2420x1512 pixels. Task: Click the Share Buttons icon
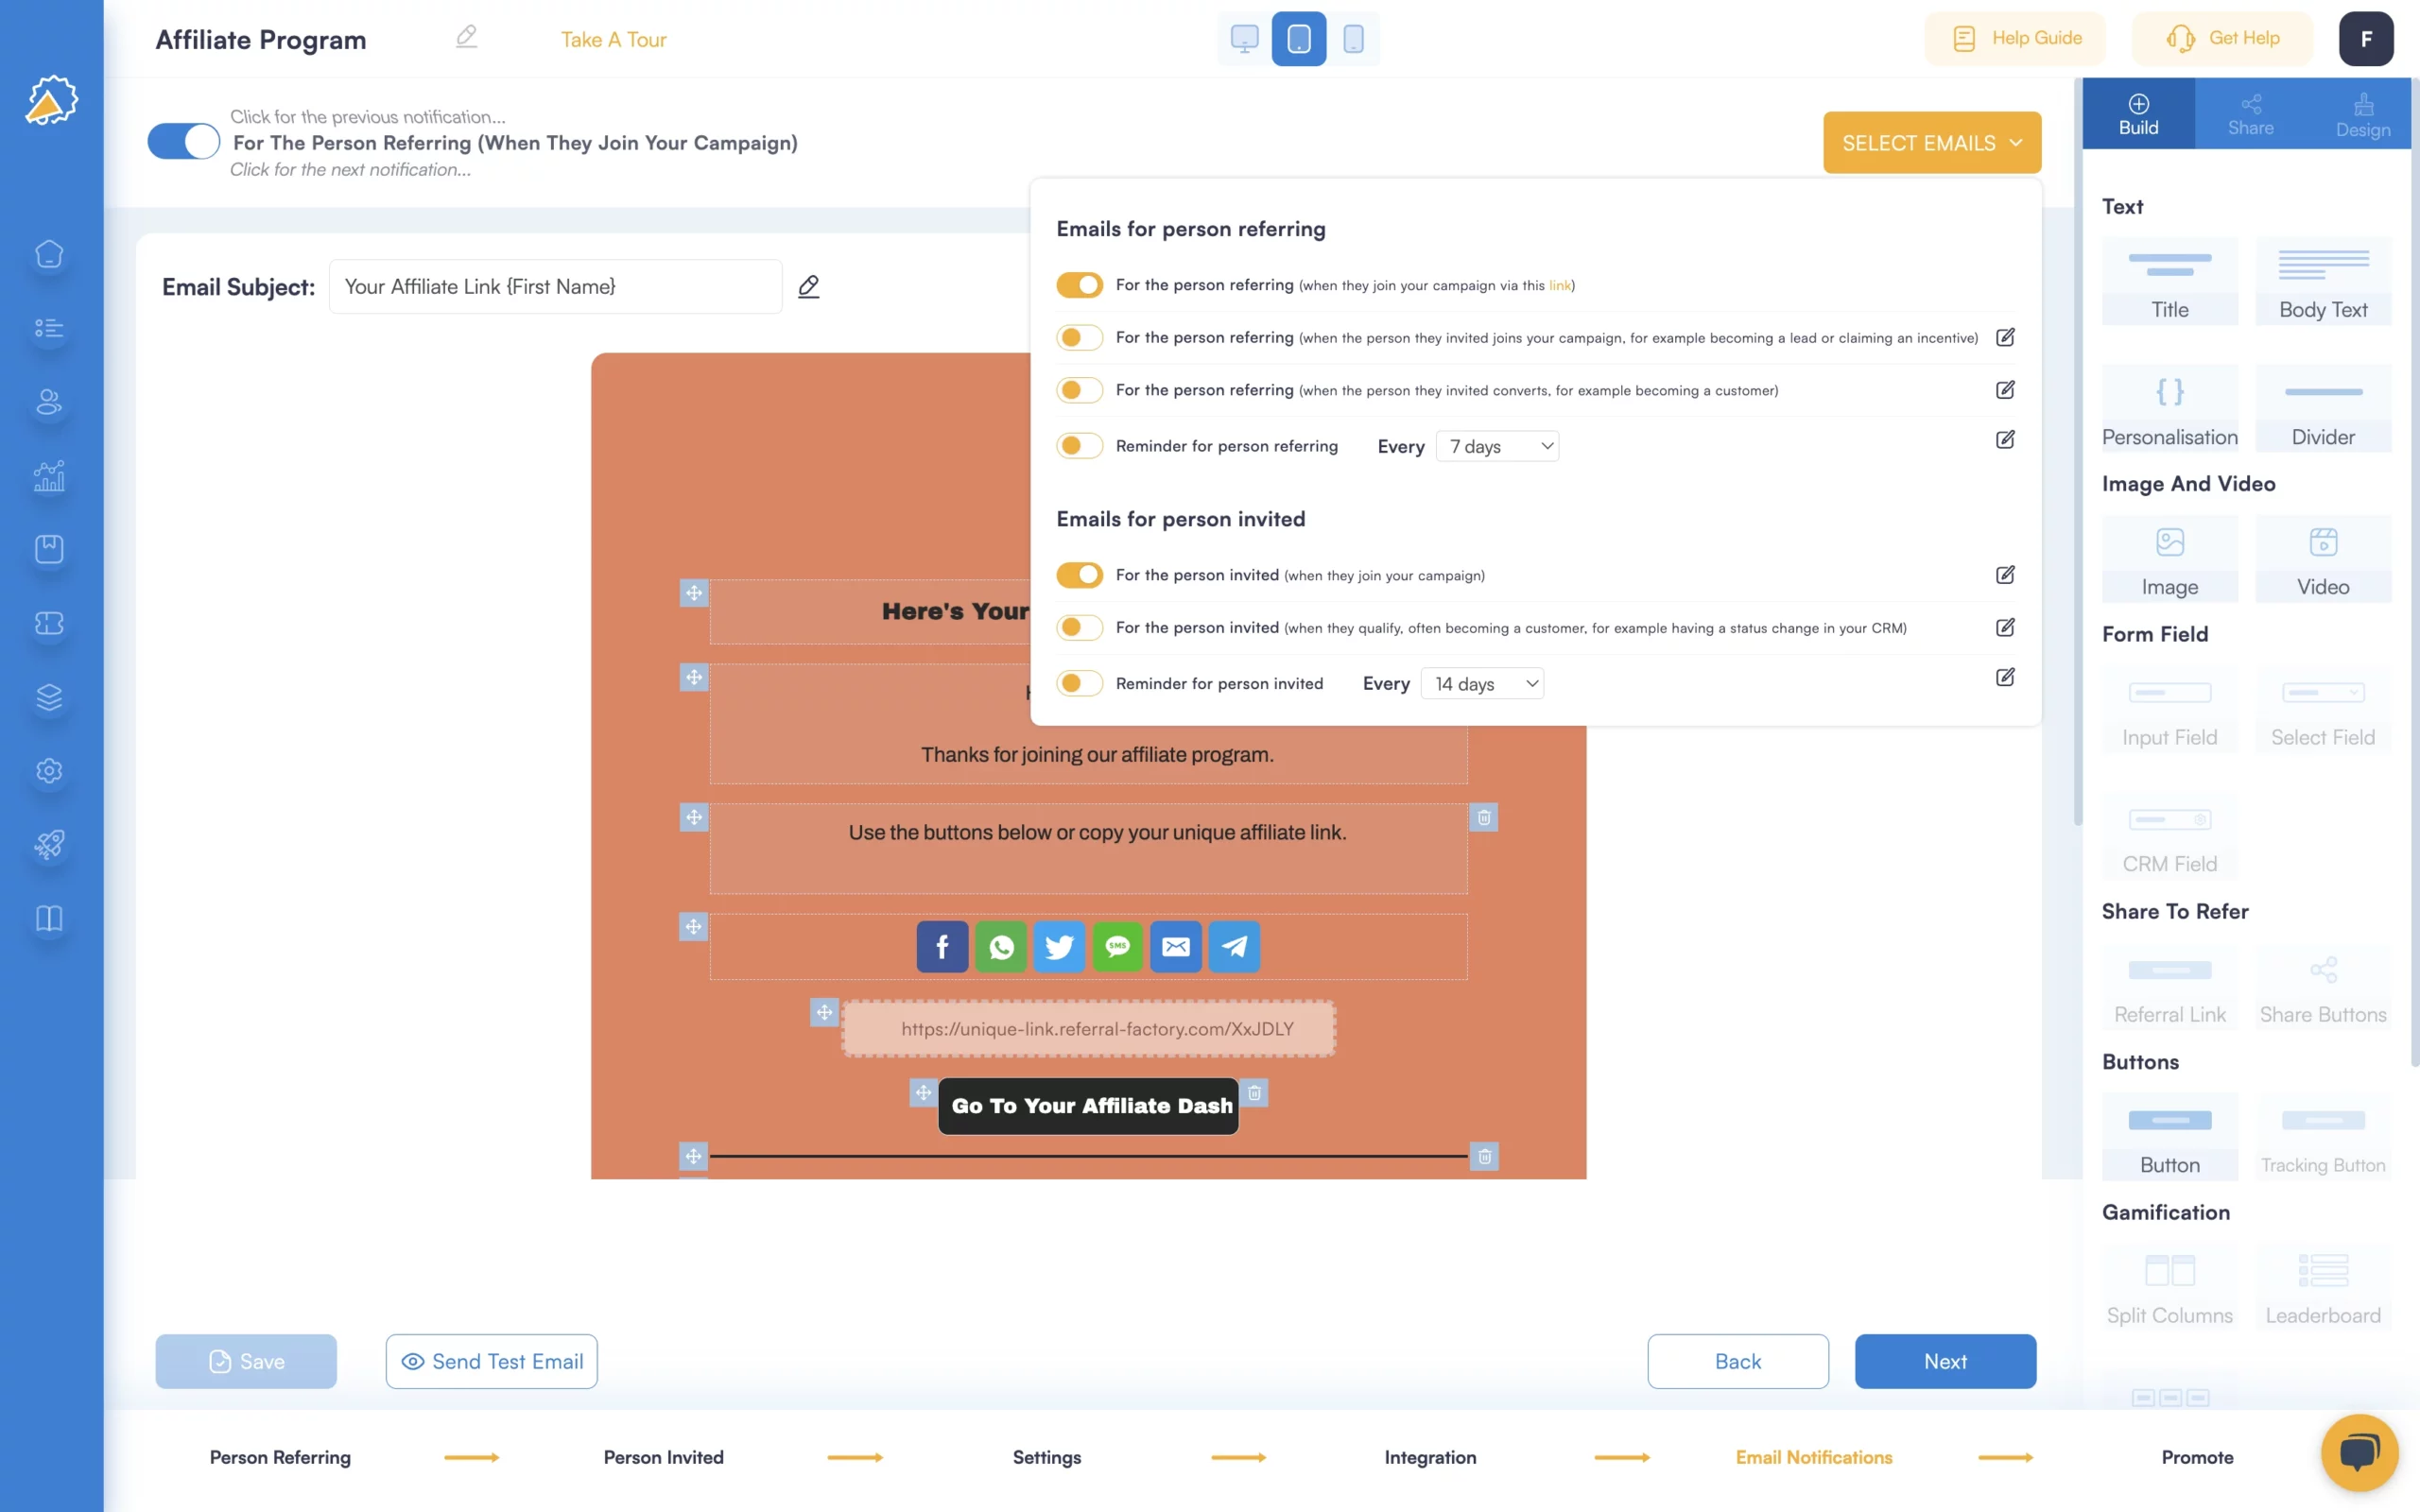point(2325,971)
